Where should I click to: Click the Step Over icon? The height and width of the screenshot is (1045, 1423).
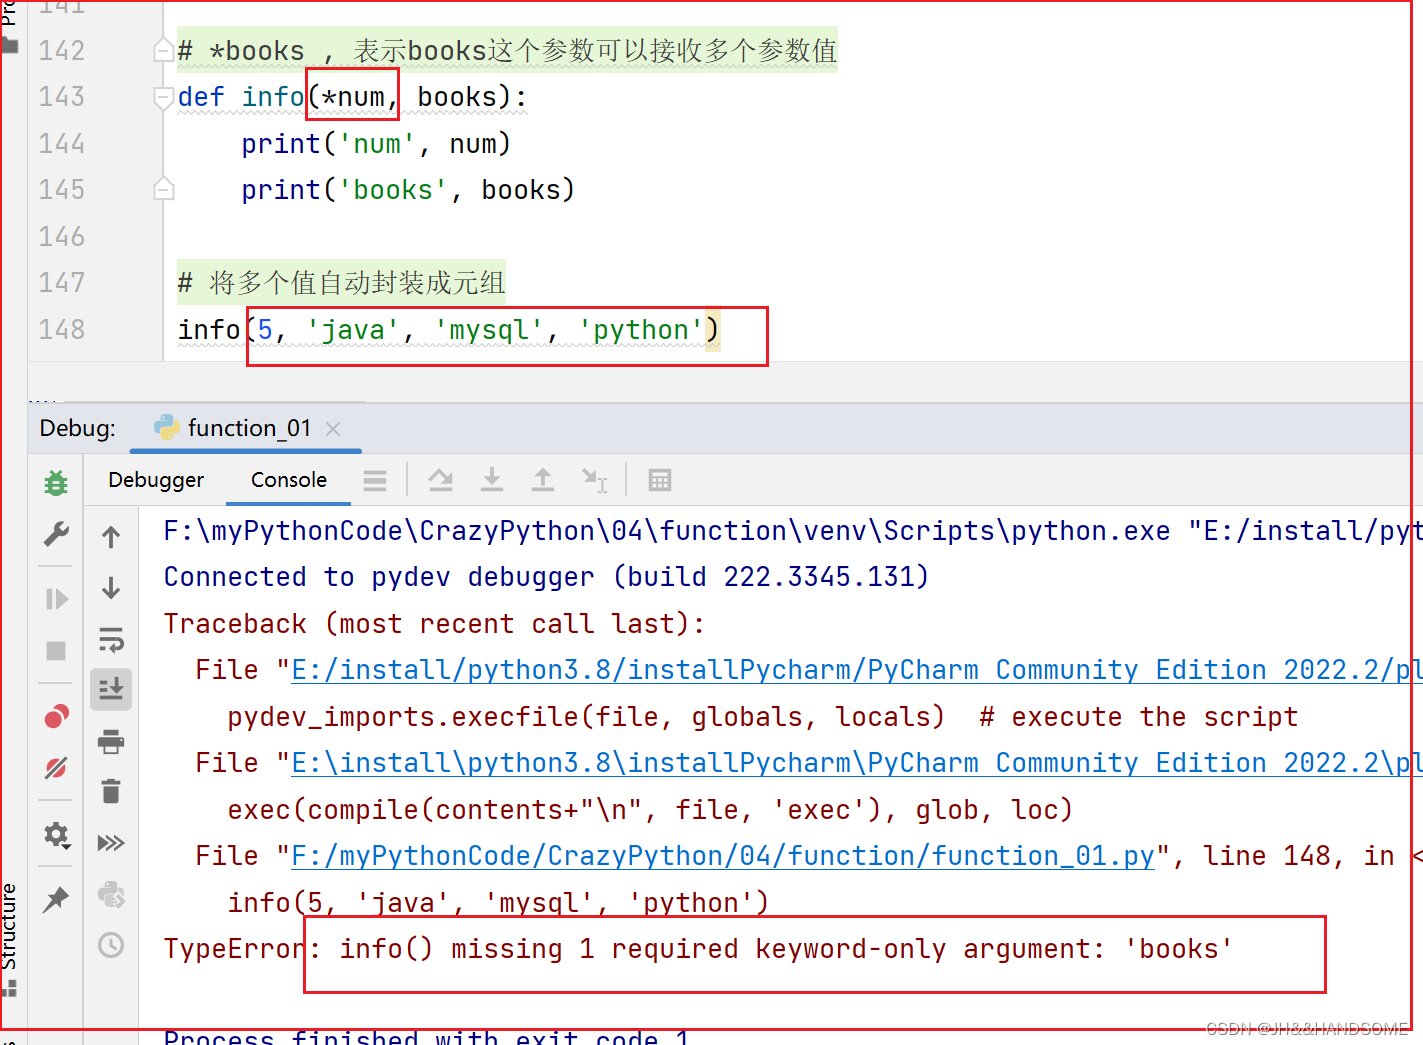coord(440,481)
